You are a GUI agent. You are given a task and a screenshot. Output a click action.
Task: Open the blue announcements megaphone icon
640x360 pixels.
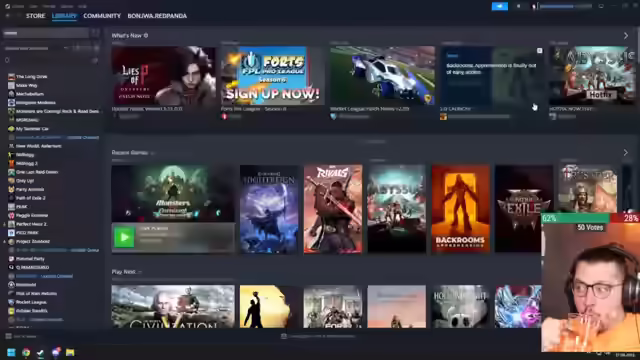pyautogui.click(x=500, y=6)
